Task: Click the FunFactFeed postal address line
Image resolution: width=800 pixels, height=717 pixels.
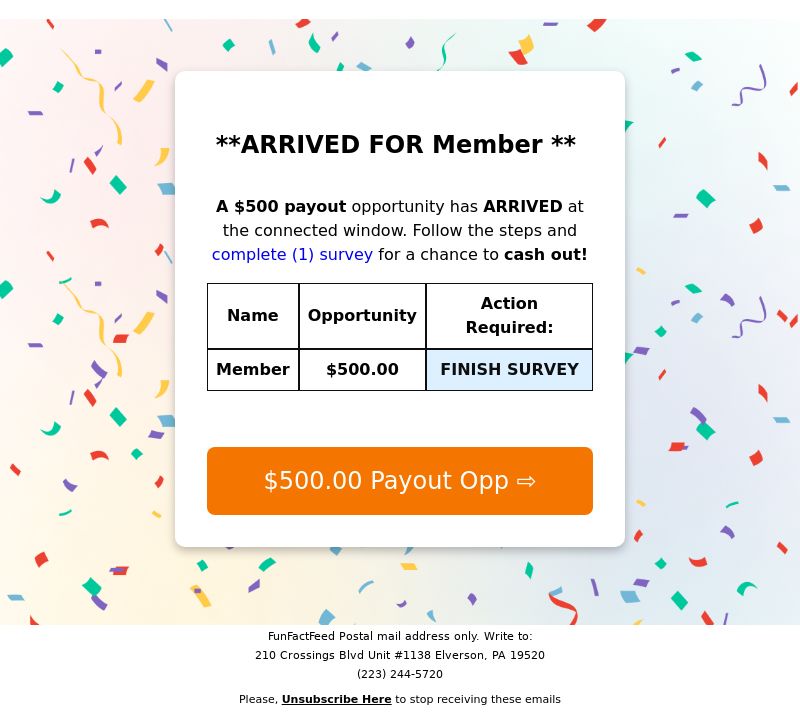Action: pos(400,637)
